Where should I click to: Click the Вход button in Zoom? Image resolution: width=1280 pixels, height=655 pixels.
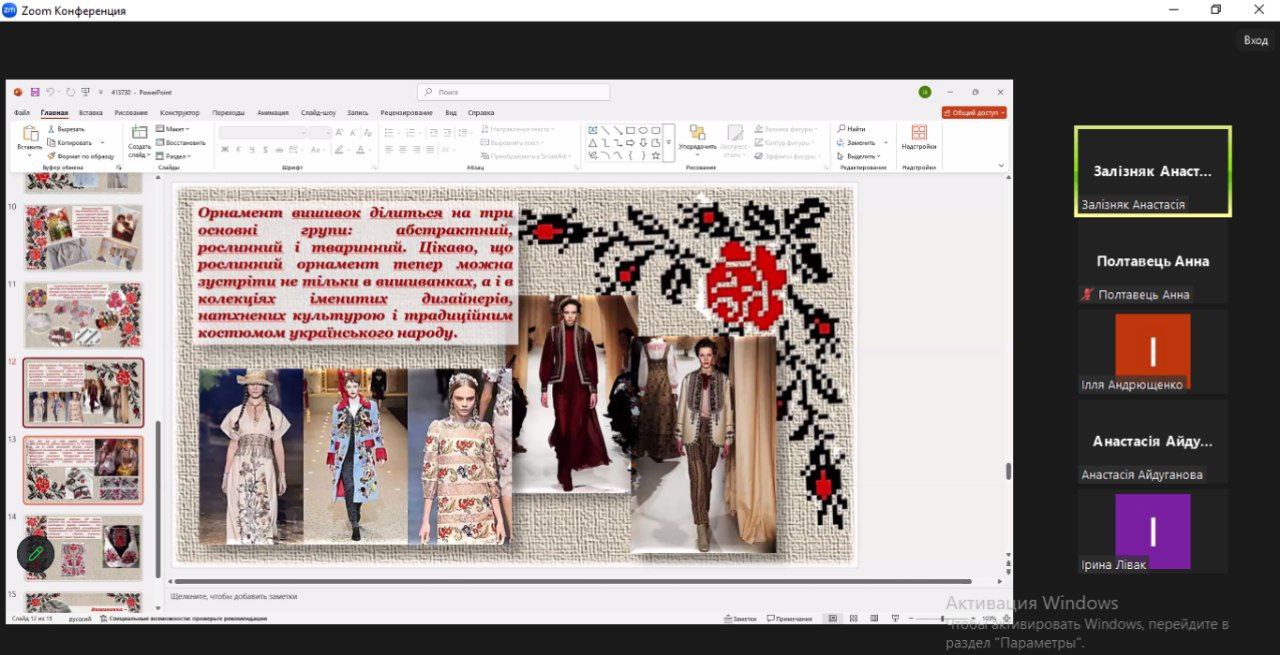pos(1255,40)
